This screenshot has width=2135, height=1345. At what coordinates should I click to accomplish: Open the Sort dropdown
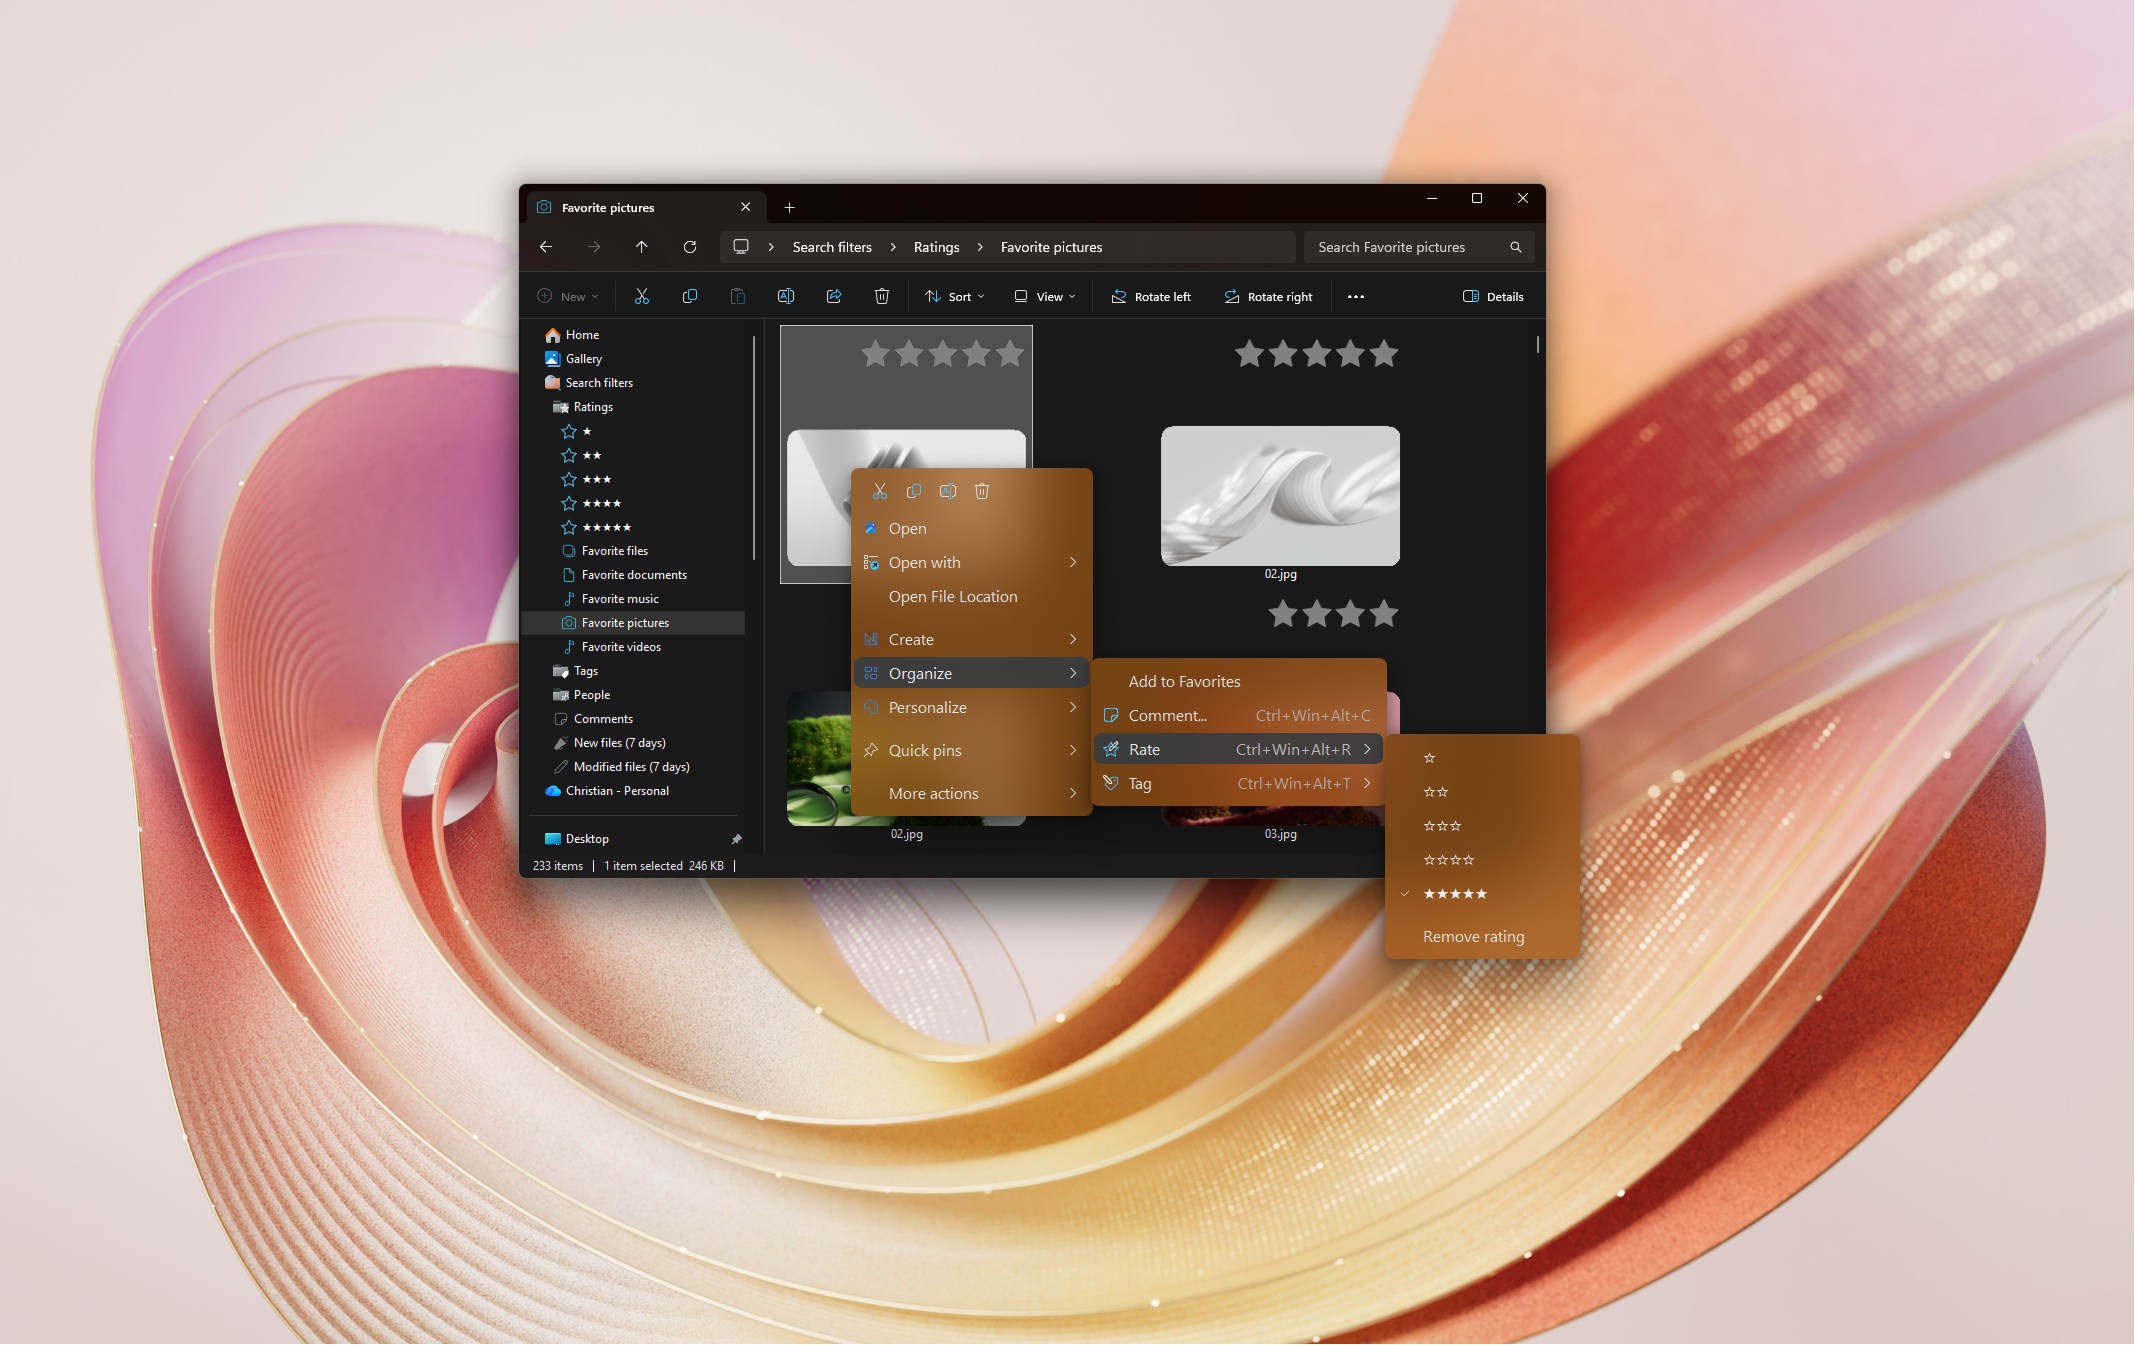tap(955, 297)
